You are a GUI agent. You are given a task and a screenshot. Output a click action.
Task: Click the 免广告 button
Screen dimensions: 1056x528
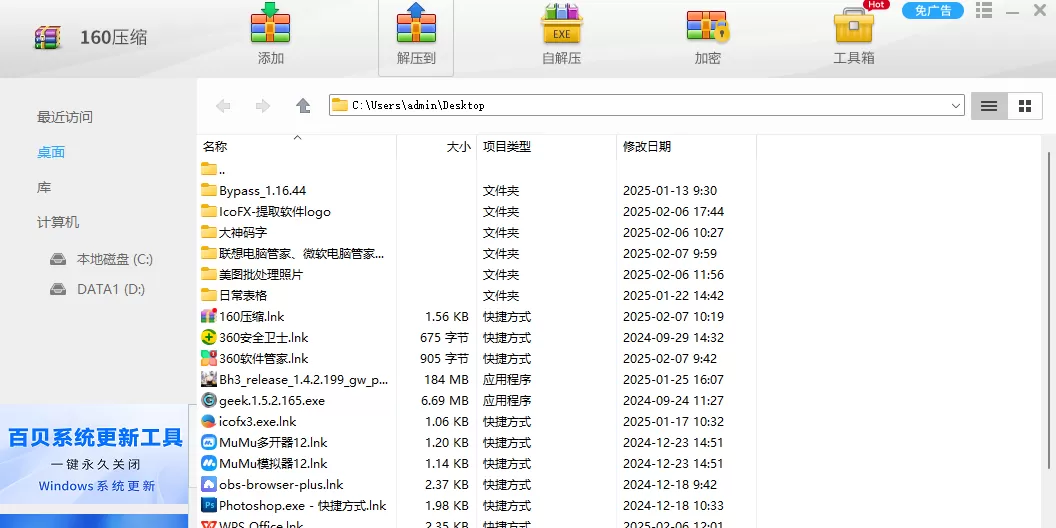coord(933,10)
